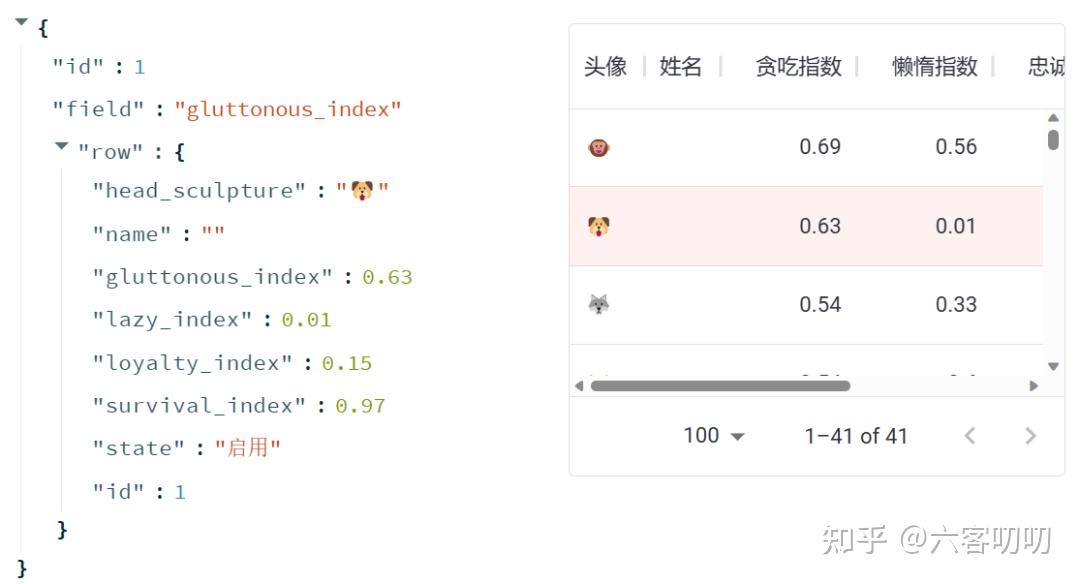Click the wolf avatar in third row

click(x=599, y=304)
